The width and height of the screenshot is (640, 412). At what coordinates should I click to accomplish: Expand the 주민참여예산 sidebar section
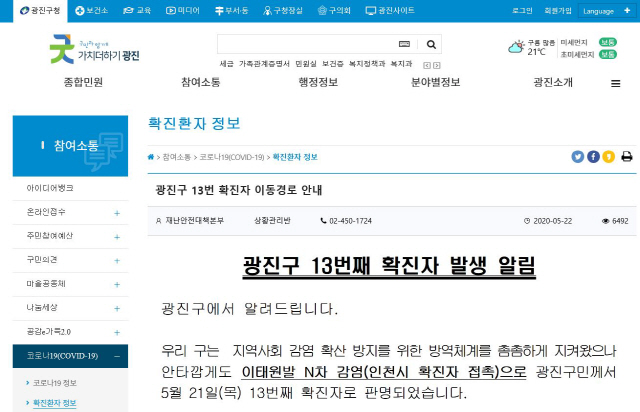tap(117, 236)
